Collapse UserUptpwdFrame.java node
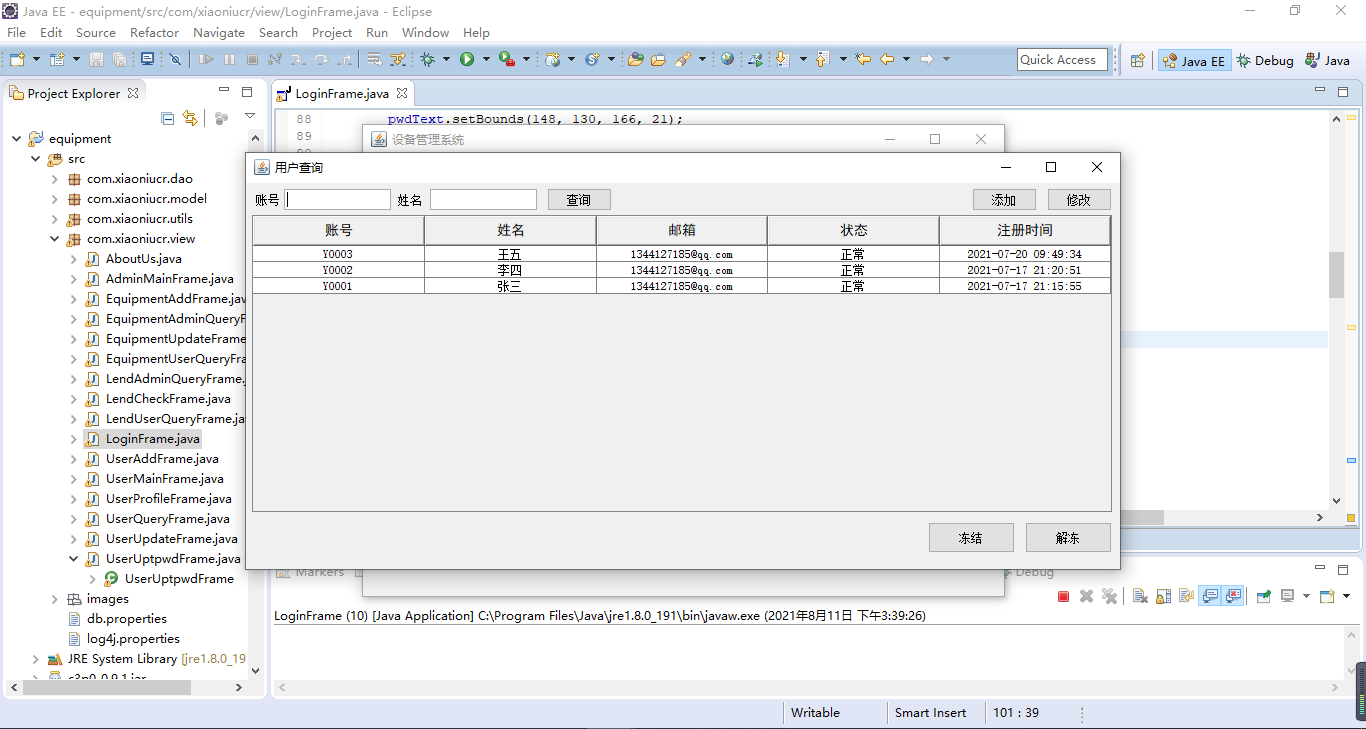 pyautogui.click(x=74, y=559)
